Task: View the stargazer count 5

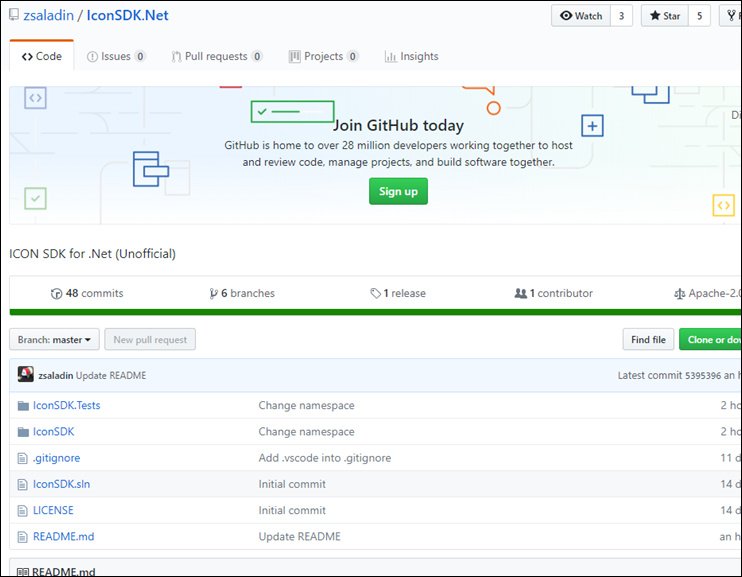Action: point(699,16)
